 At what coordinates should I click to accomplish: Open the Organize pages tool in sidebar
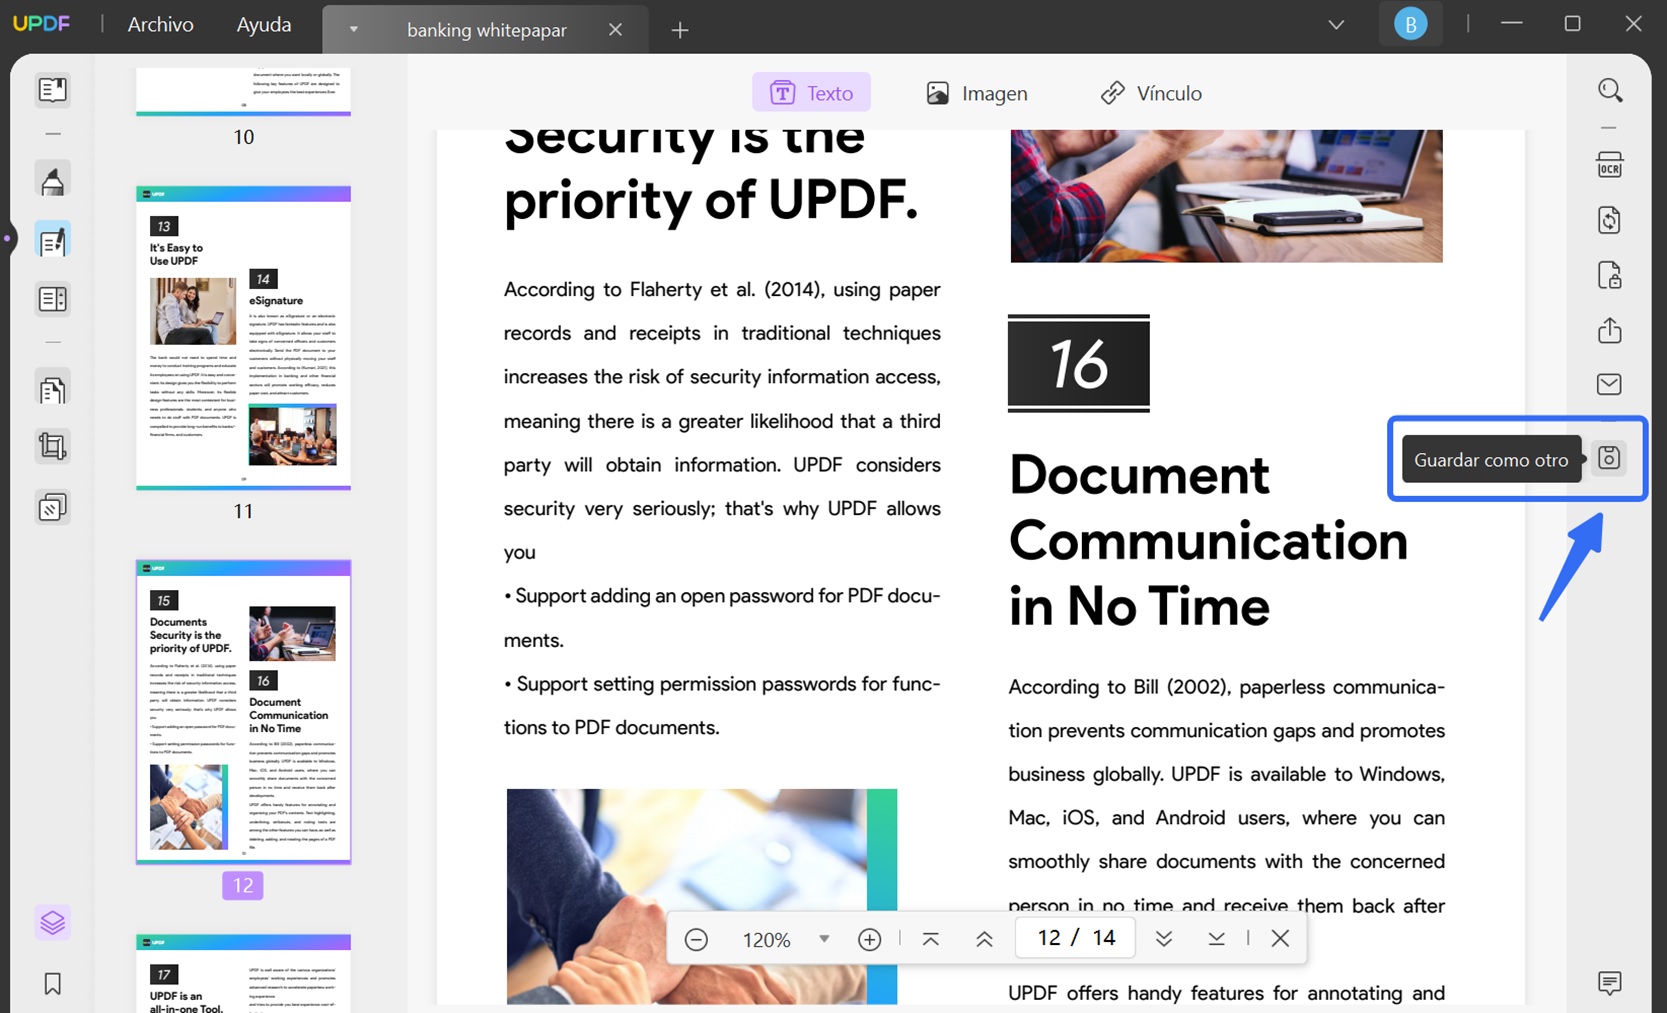52,389
